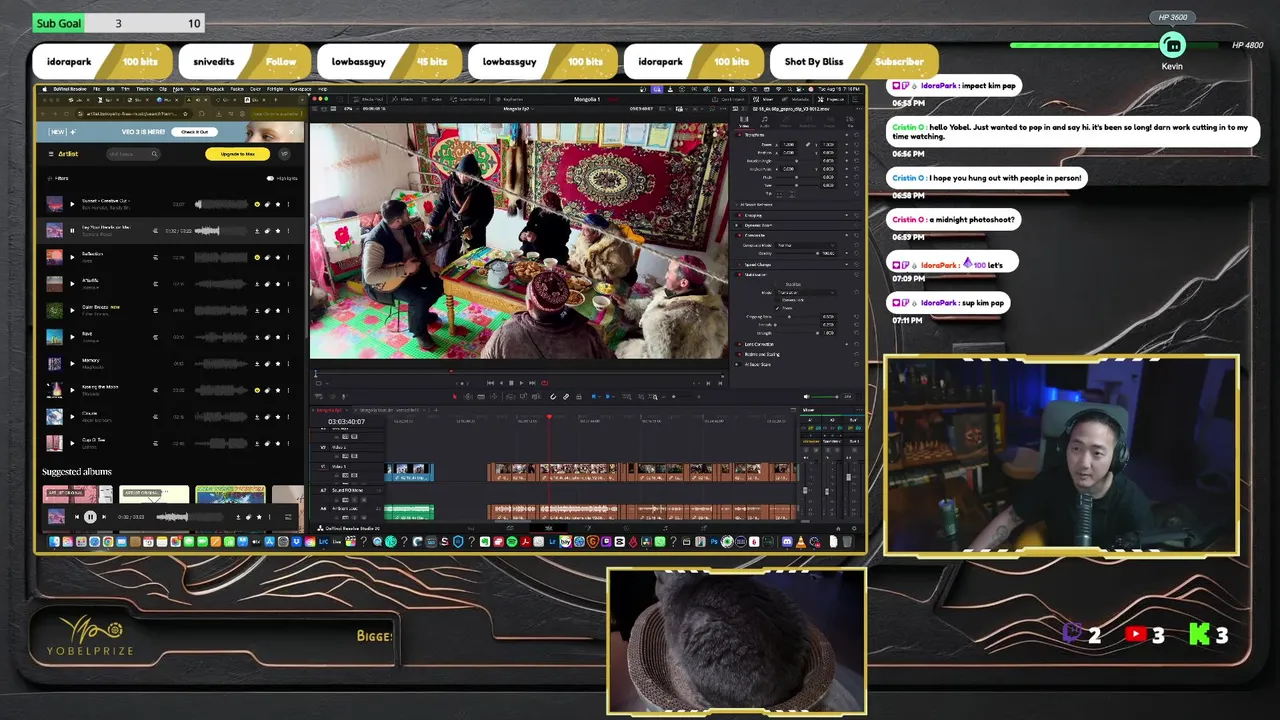
Task: Toggle the Inspector panel button
Action: click(831, 99)
